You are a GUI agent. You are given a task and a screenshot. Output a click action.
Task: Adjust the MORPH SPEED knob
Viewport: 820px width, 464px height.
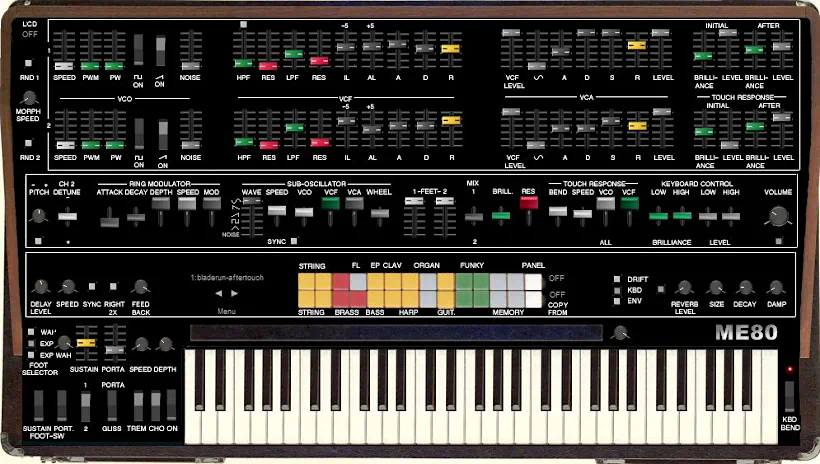[x=29, y=98]
